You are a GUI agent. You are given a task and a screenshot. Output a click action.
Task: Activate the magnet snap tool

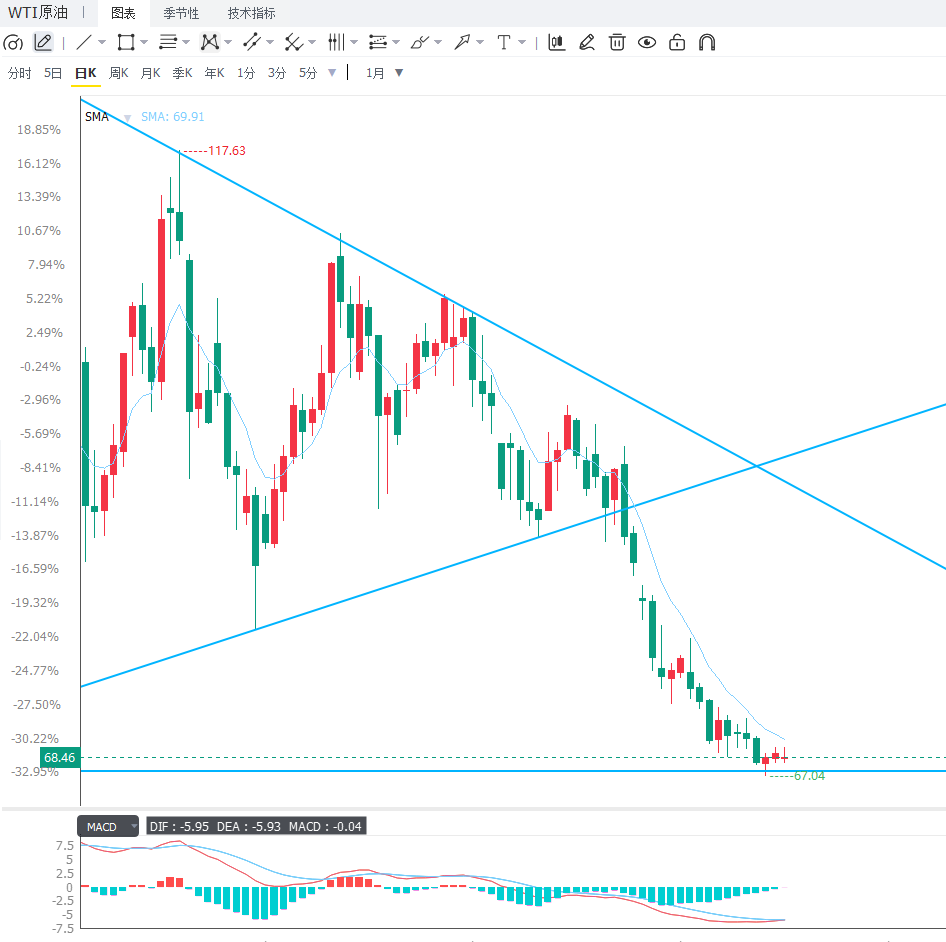tap(706, 42)
